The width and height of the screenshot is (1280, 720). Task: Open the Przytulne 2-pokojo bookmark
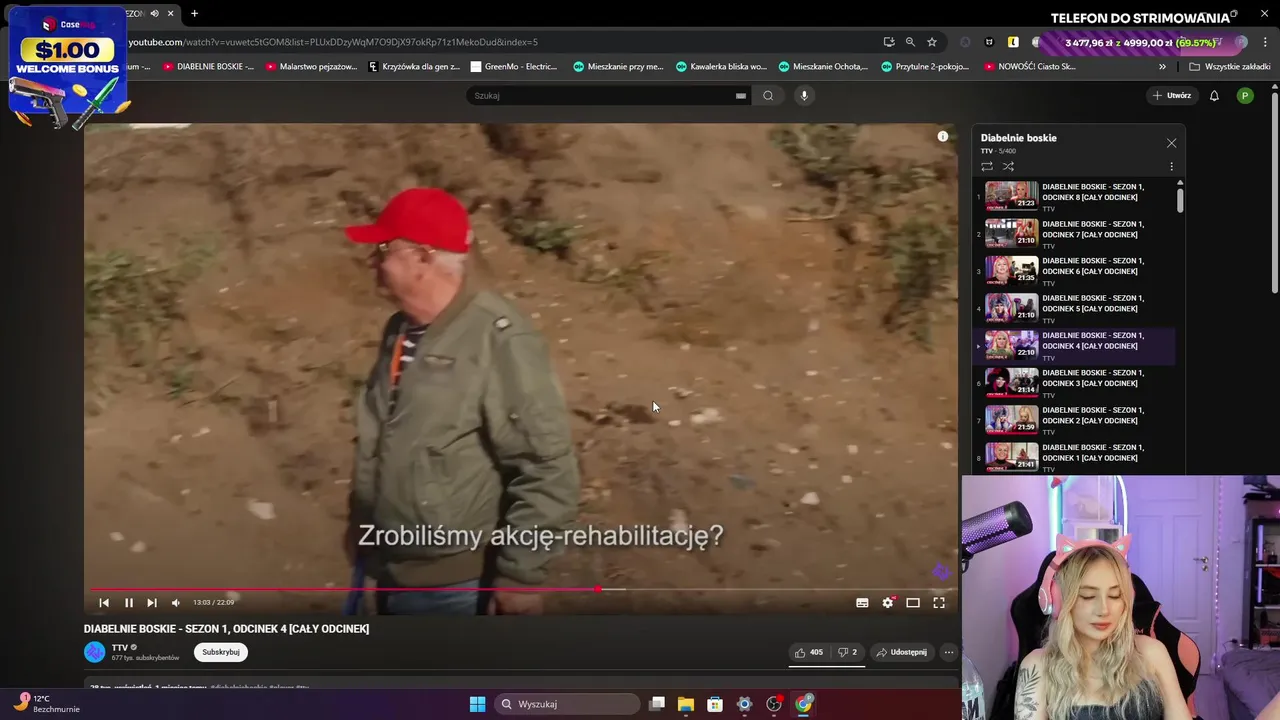point(926,67)
